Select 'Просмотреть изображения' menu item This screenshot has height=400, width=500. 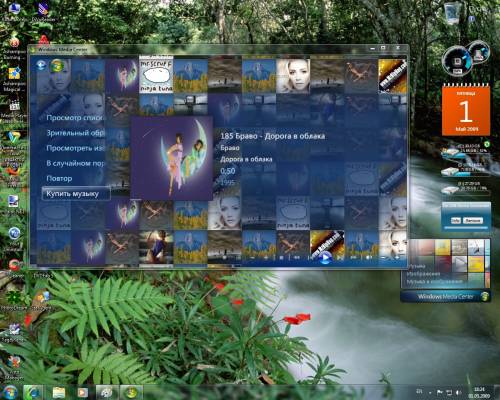(x=75, y=148)
